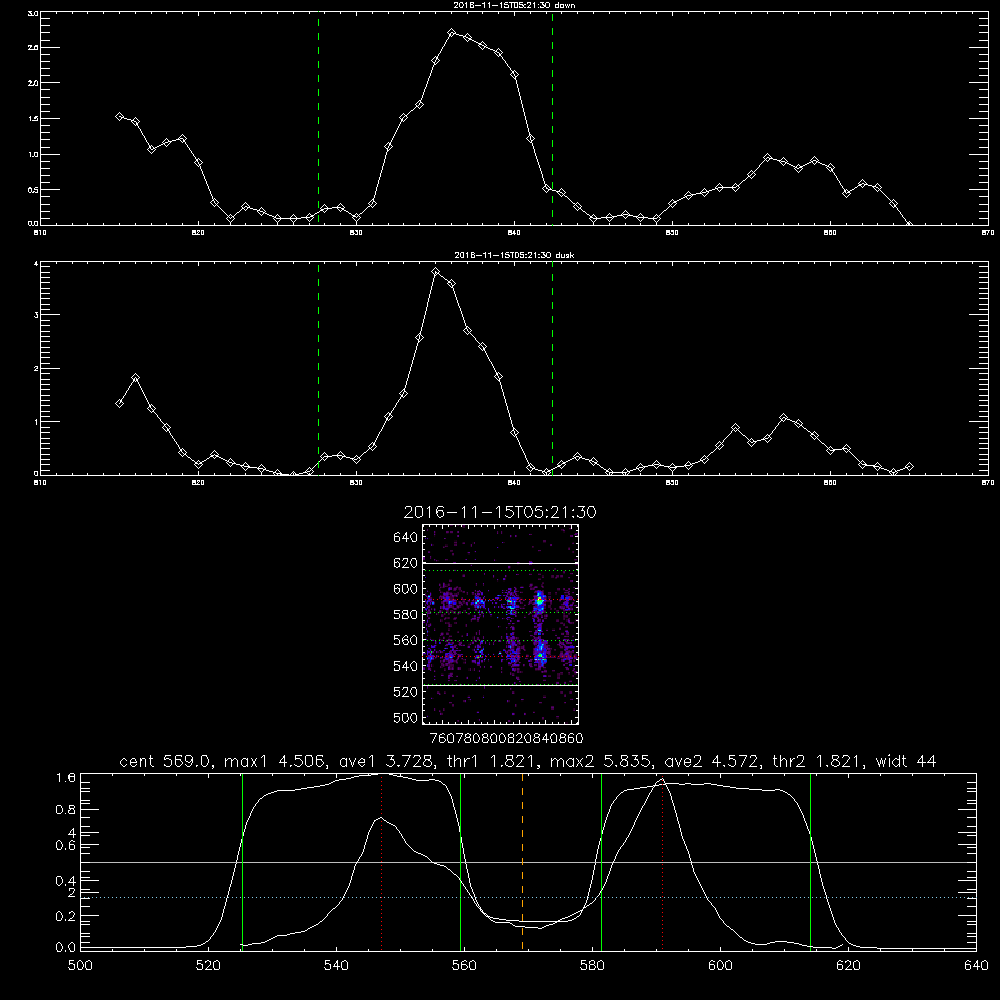Click x-axis label 540 of bottom plot
Screen dimensions: 1000x1000
pos(336,965)
